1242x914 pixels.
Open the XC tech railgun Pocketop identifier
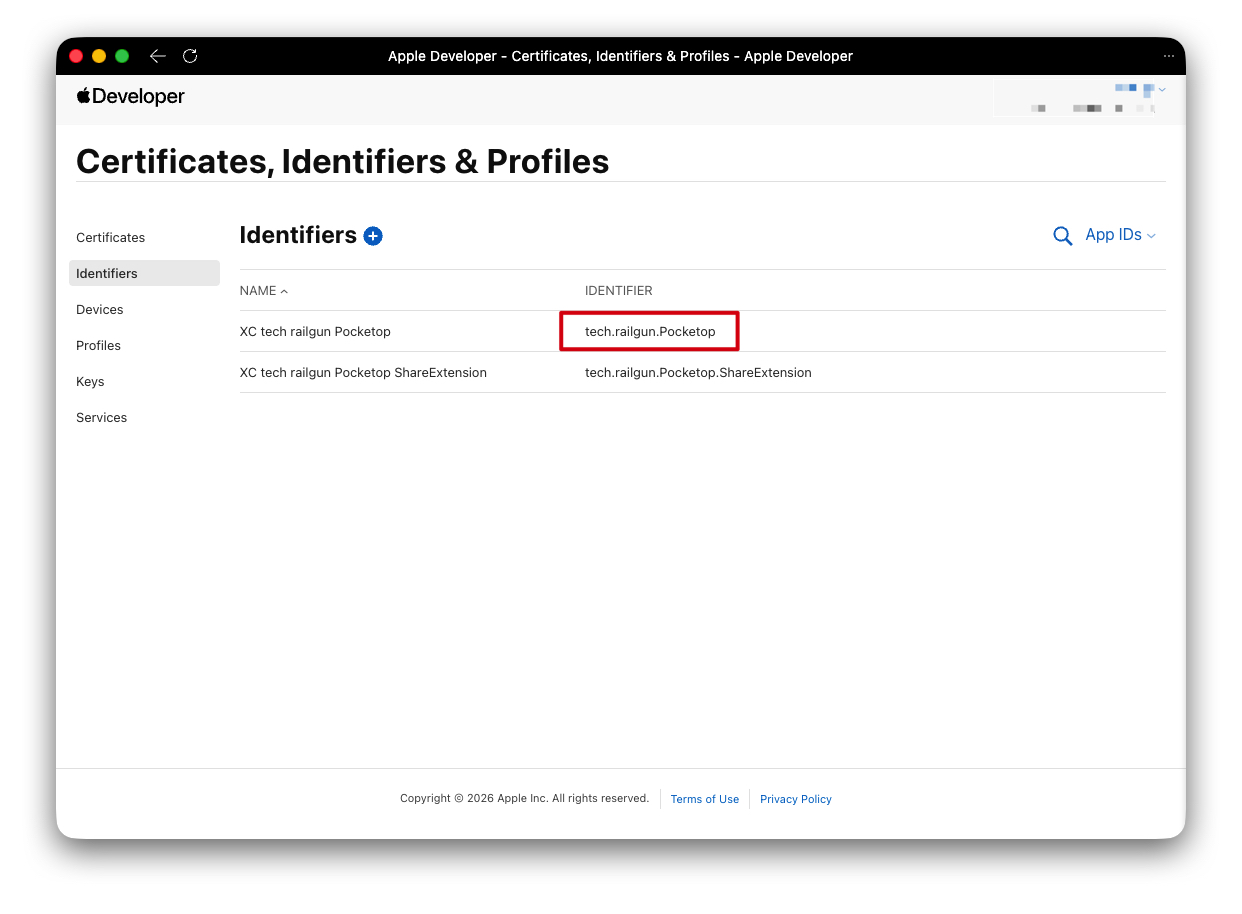point(315,332)
